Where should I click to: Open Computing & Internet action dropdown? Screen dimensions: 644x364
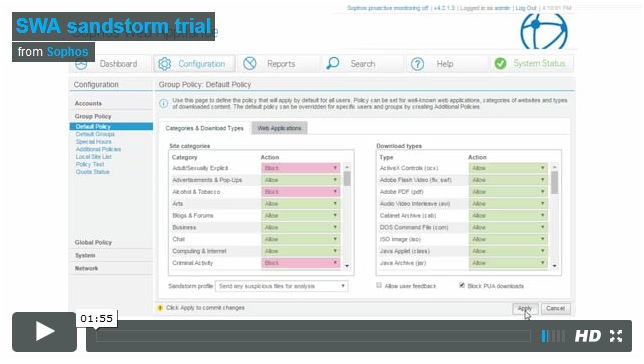[x=301, y=251]
